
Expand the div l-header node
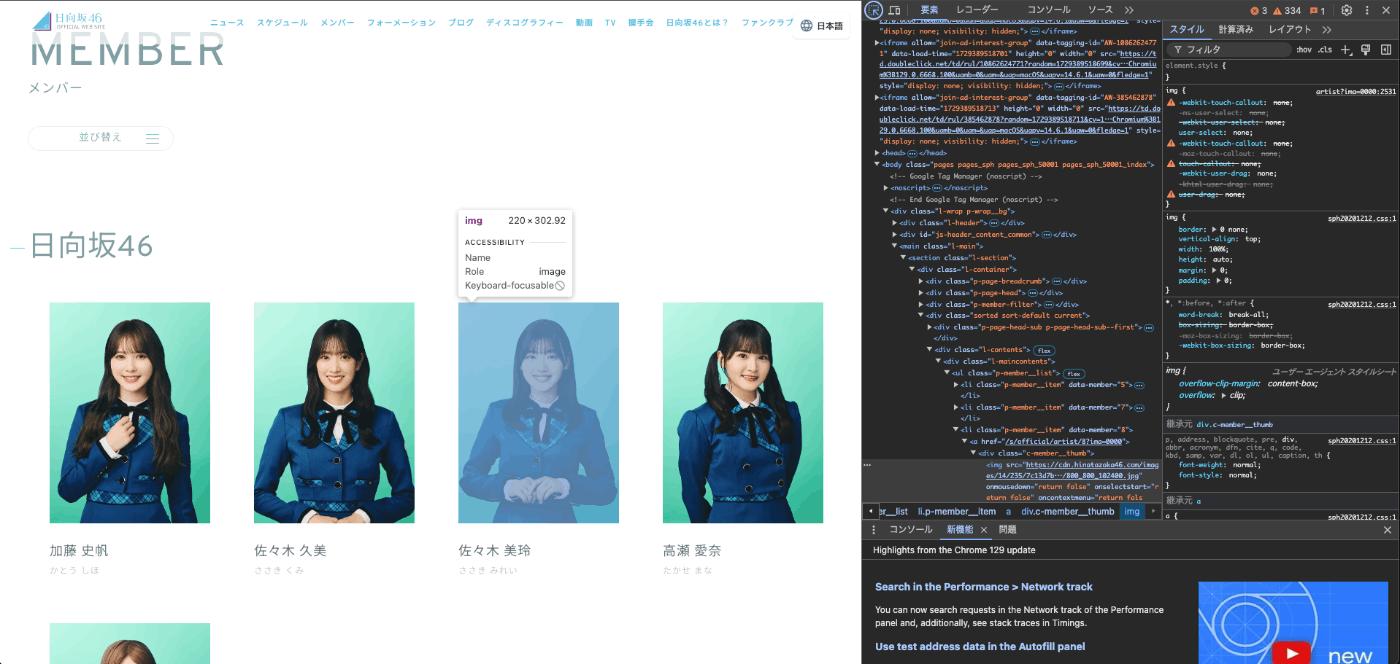[x=895, y=223]
